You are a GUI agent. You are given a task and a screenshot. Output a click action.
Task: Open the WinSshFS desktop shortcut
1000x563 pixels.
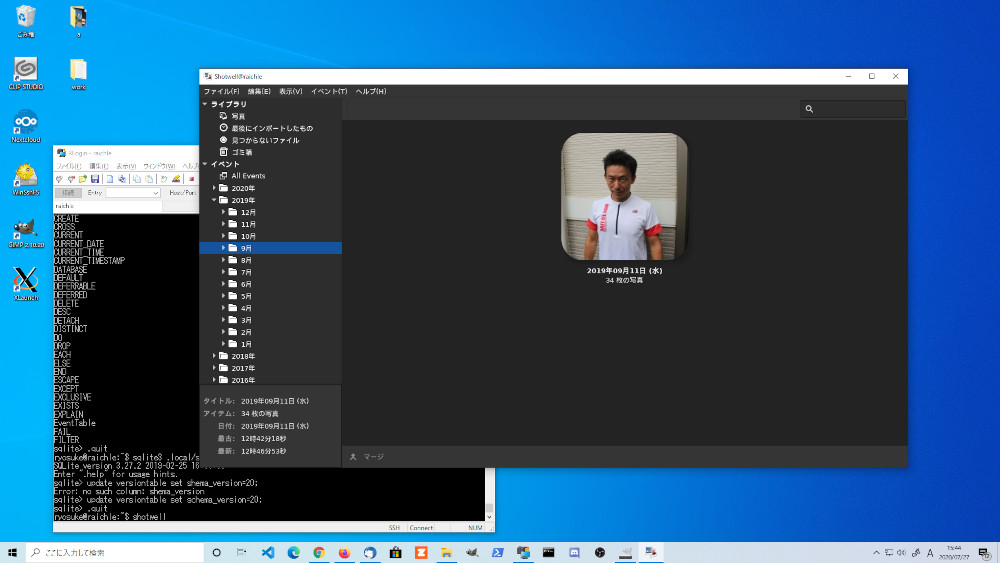tap(26, 179)
